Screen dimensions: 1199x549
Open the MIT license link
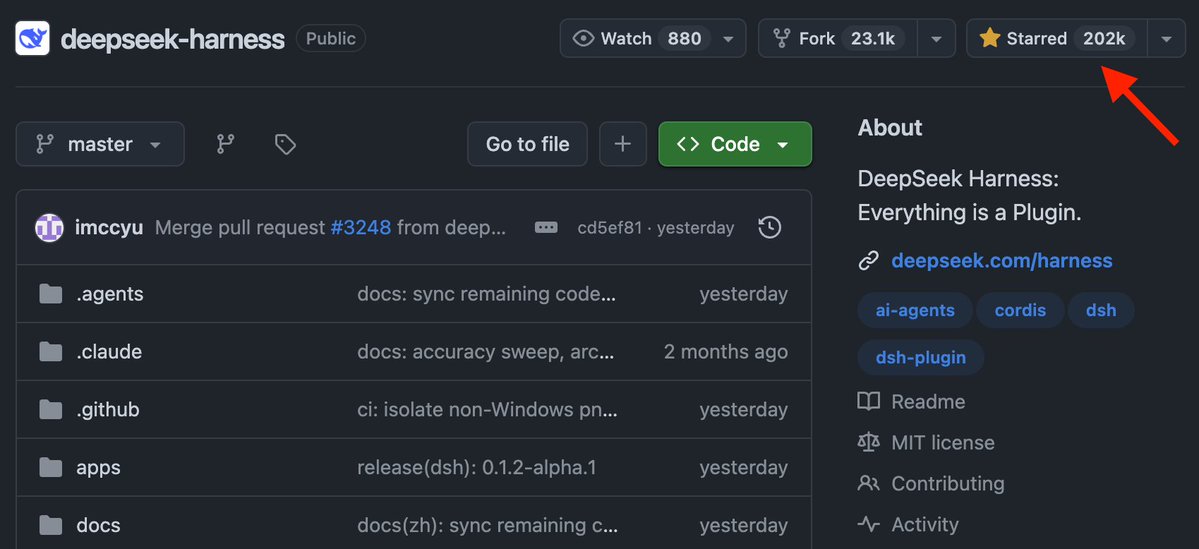[x=943, y=443]
